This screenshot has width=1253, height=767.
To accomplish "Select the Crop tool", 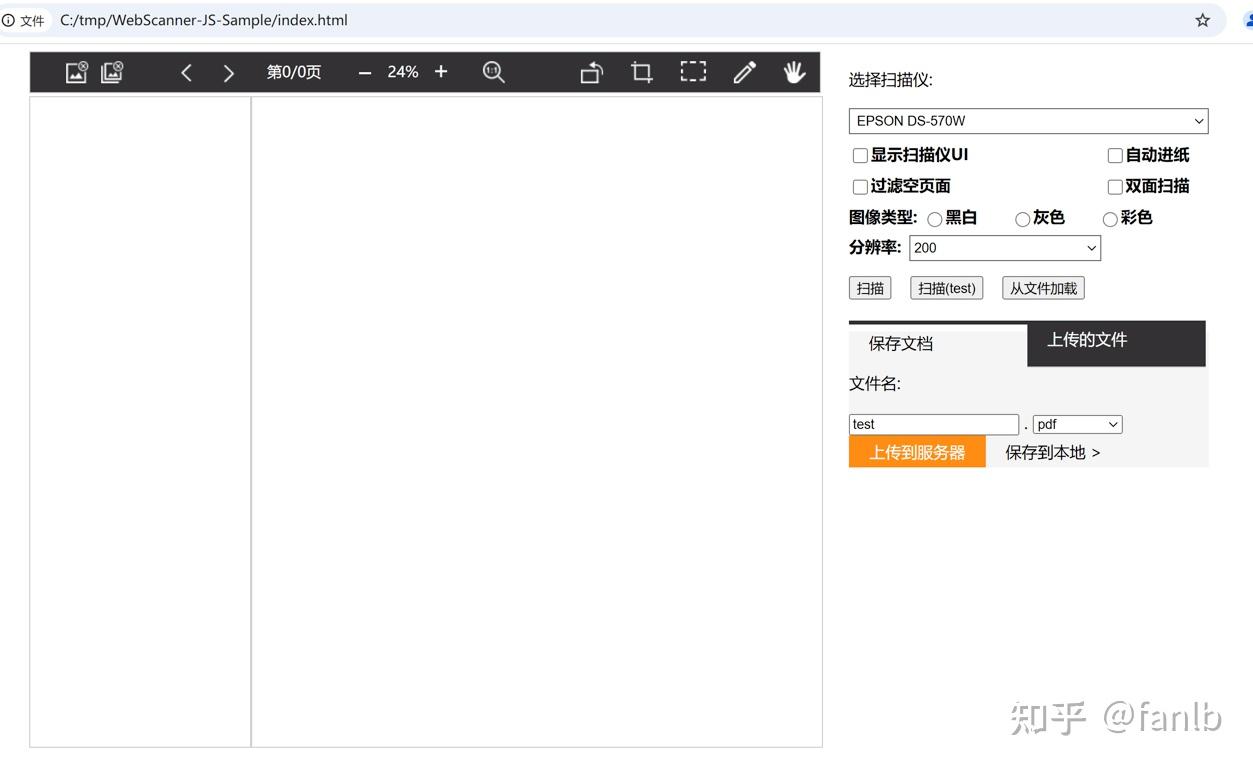I will pos(642,72).
